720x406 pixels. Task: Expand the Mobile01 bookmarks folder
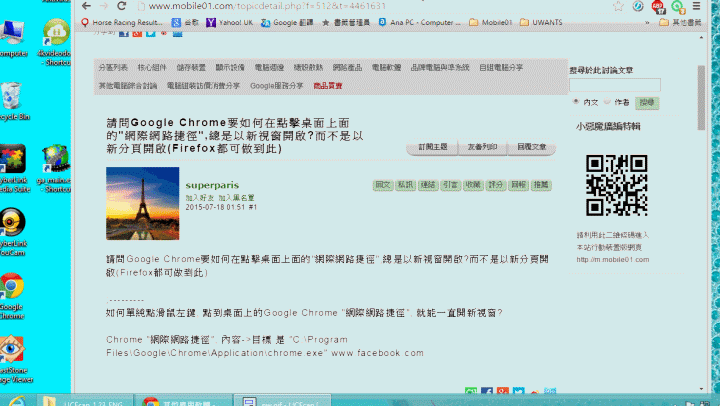[491, 23]
